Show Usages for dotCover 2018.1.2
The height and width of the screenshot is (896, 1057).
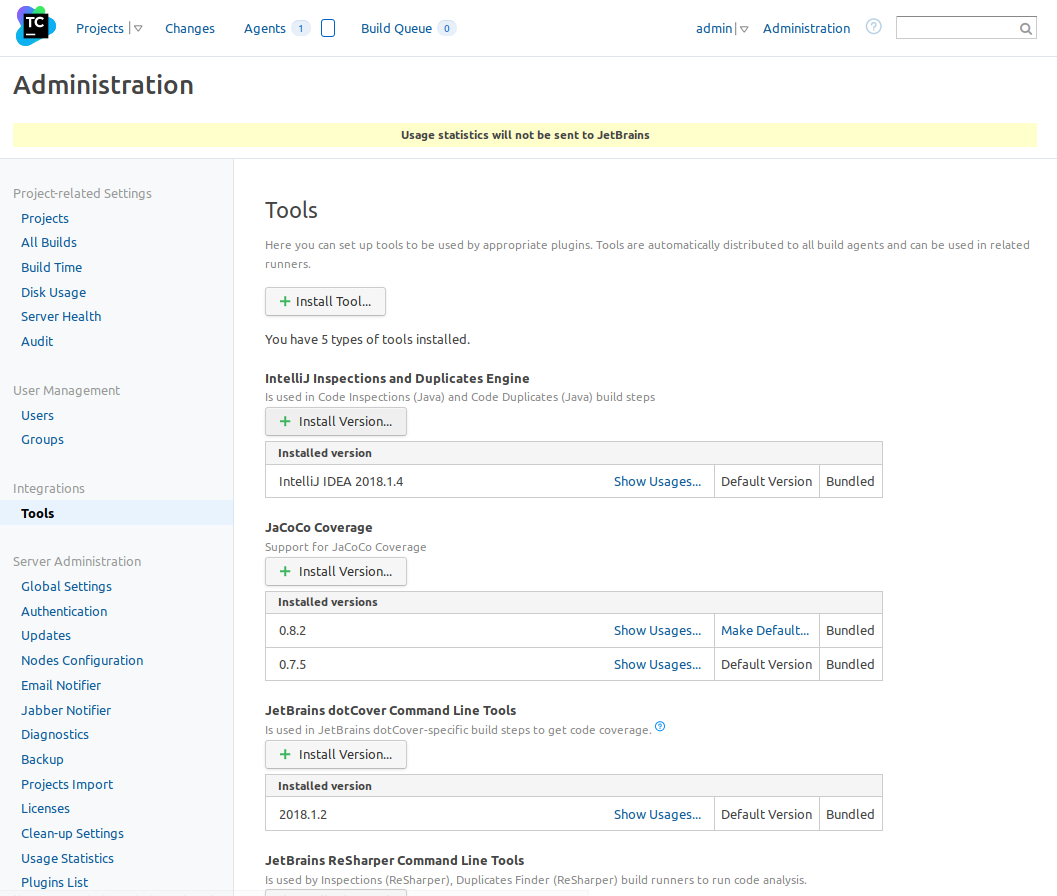pos(657,814)
